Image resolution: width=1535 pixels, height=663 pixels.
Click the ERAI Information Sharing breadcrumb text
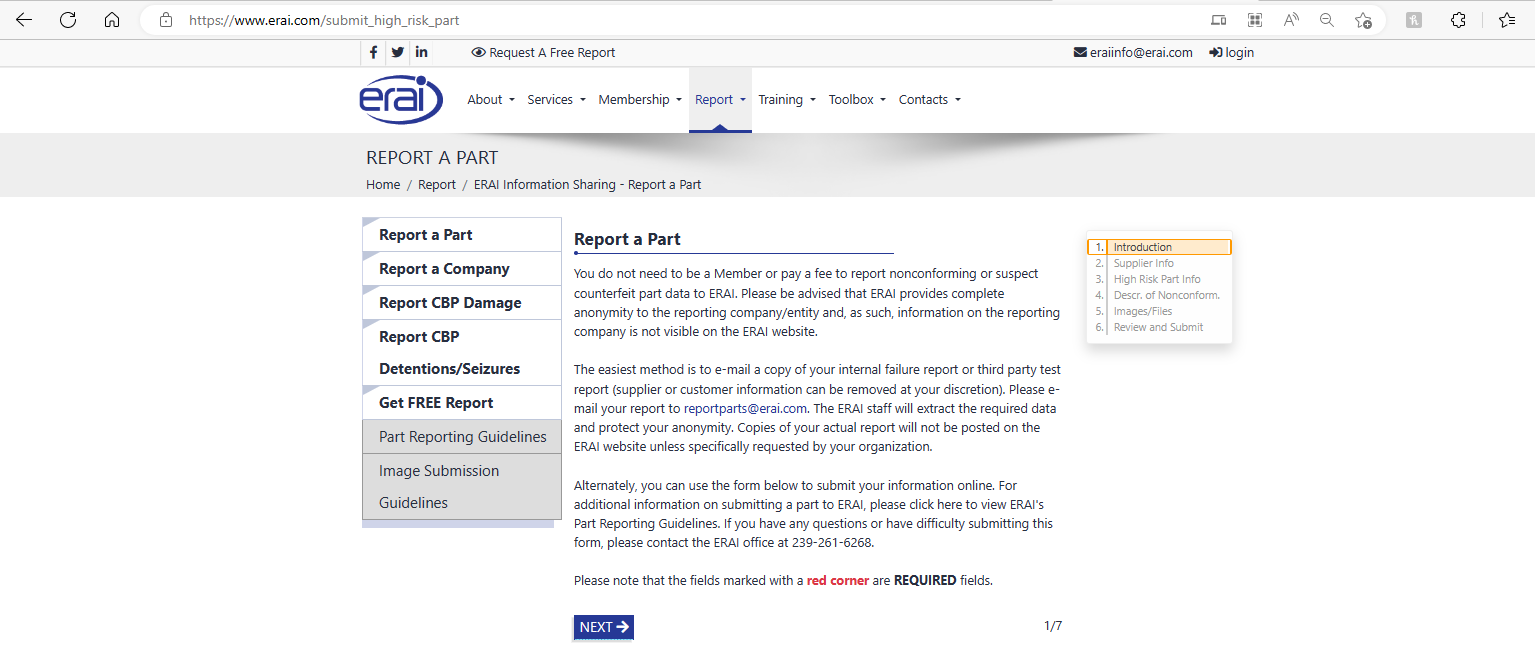click(x=588, y=185)
